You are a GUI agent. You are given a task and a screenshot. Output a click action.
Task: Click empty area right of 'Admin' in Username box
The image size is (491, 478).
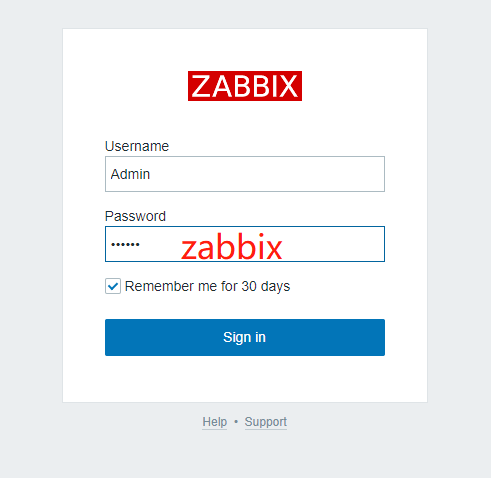(267, 174)
